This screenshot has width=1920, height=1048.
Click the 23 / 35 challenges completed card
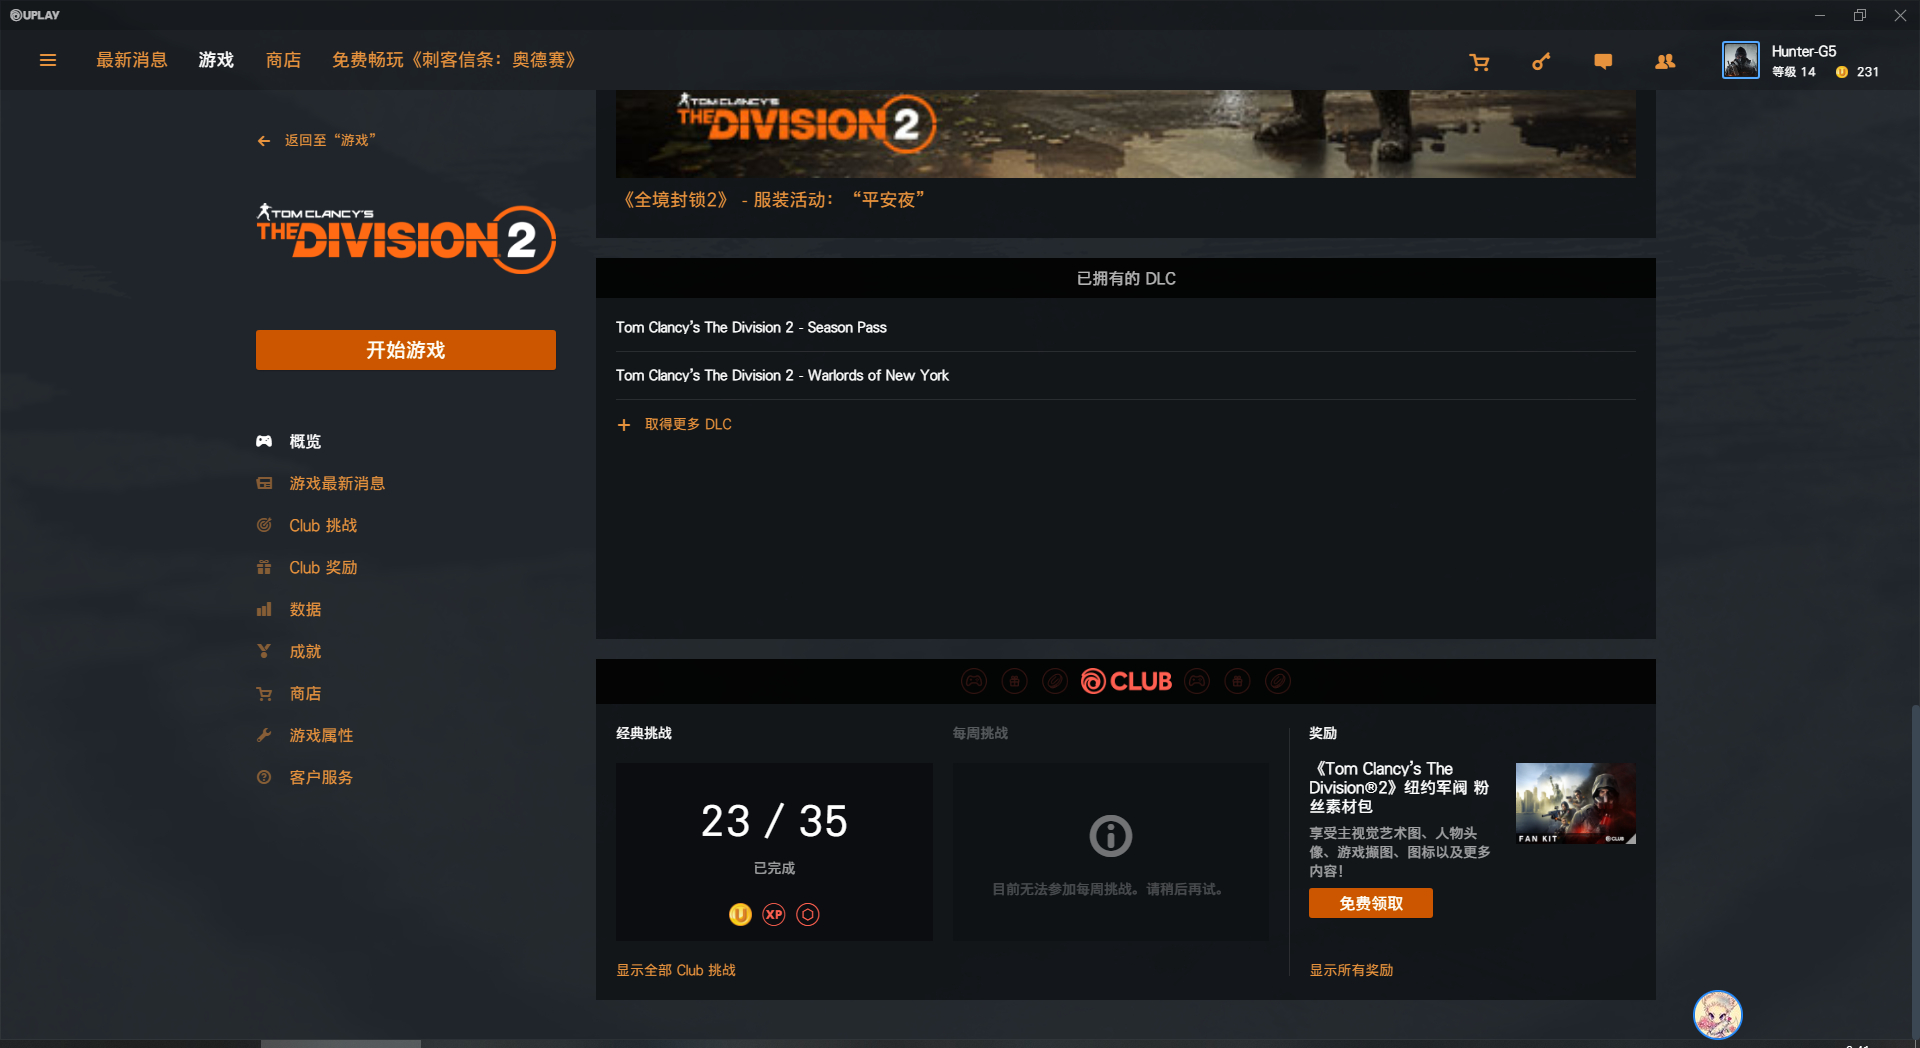coord(774,852)
